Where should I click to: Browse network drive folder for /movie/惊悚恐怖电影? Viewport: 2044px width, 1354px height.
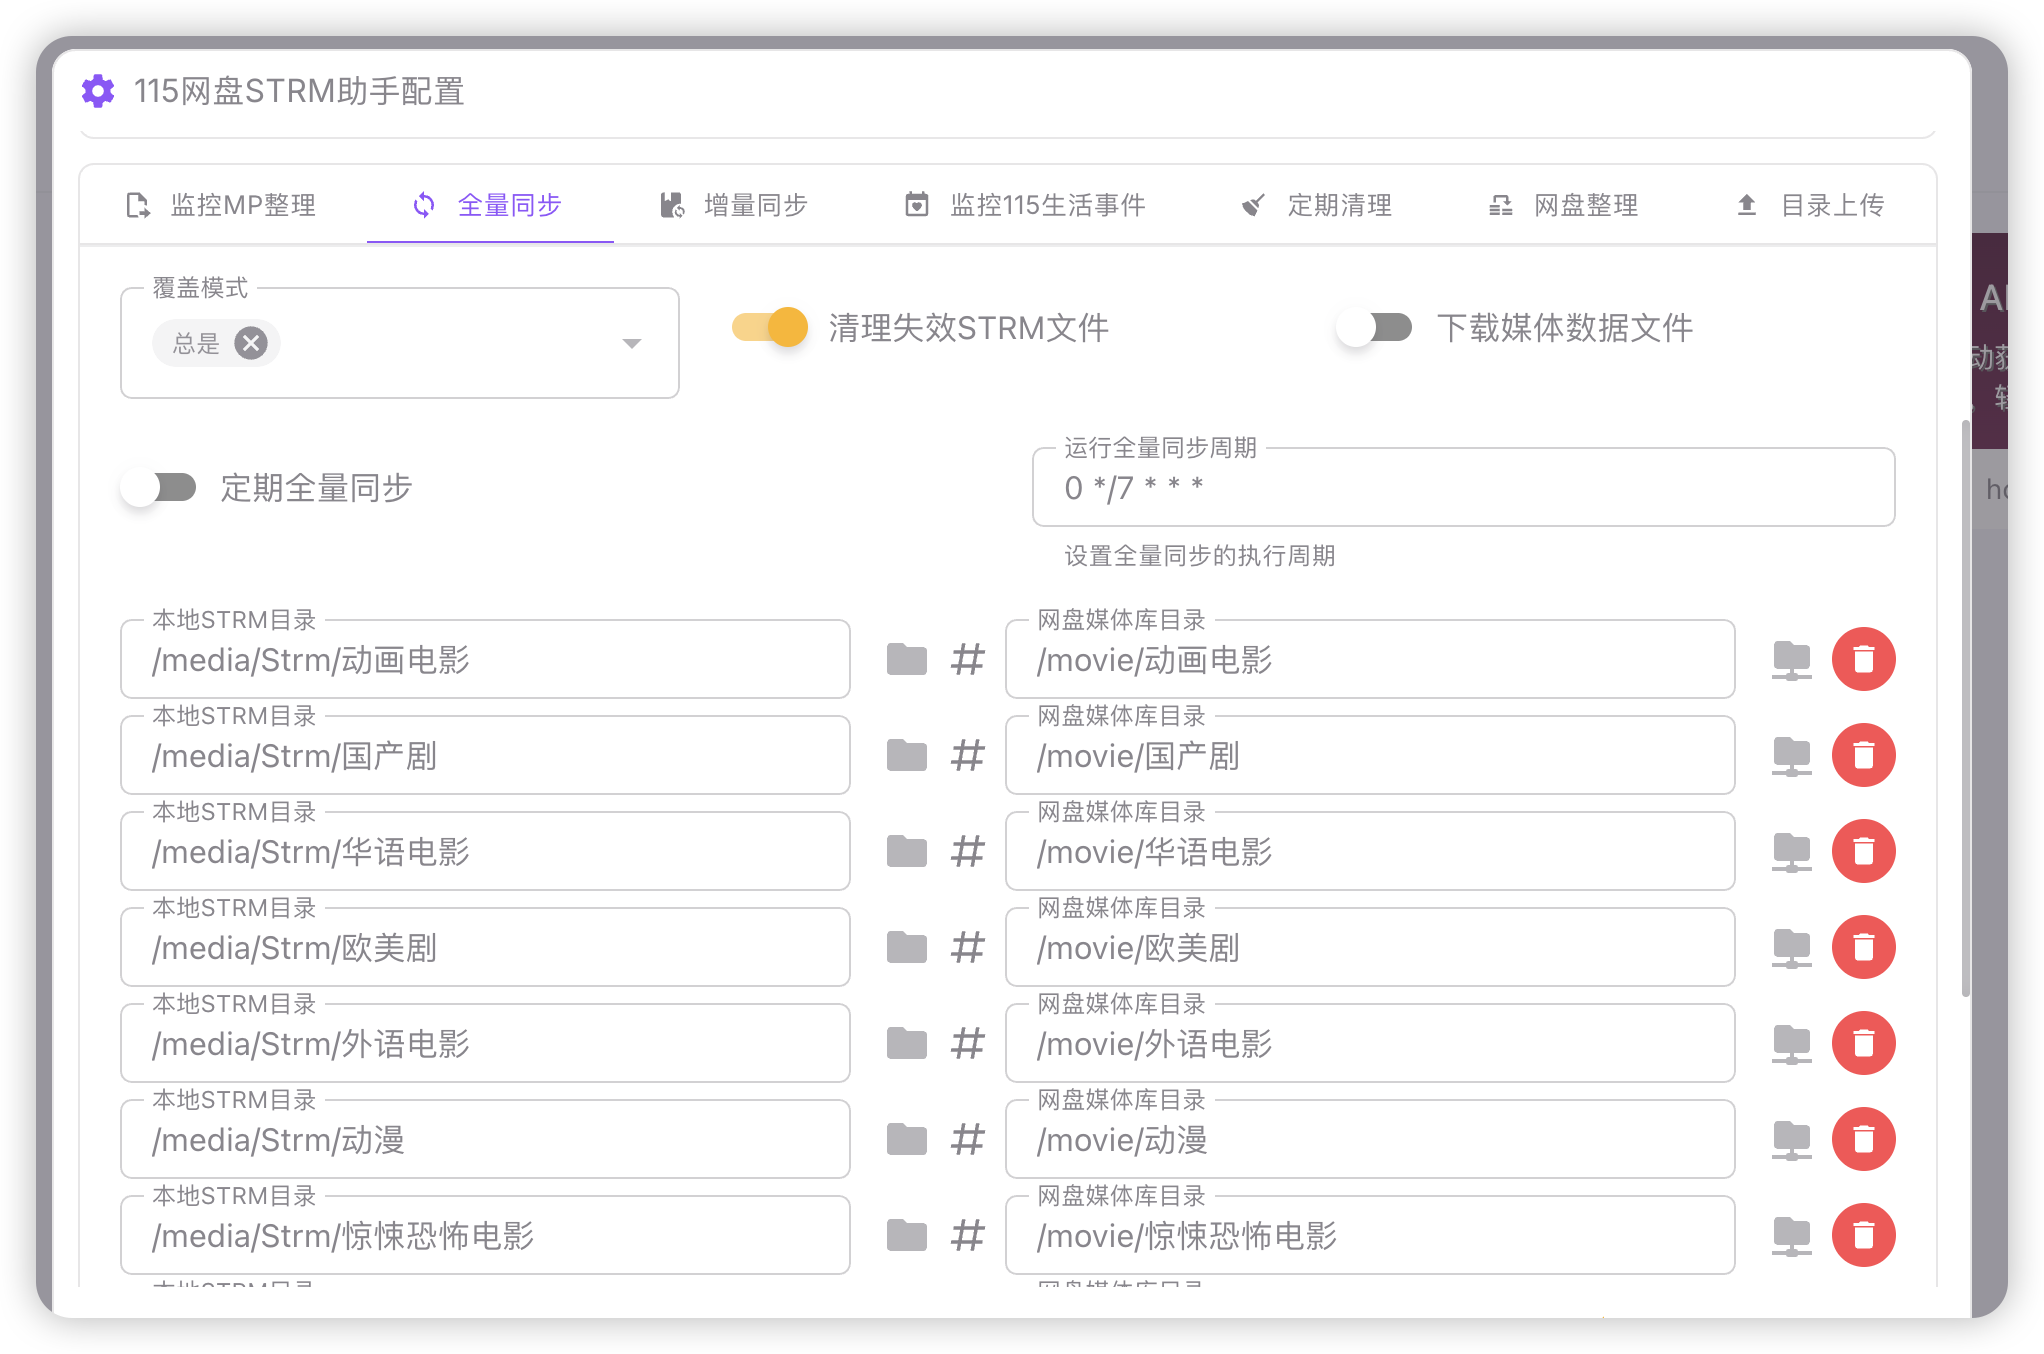(1791, 1236)
